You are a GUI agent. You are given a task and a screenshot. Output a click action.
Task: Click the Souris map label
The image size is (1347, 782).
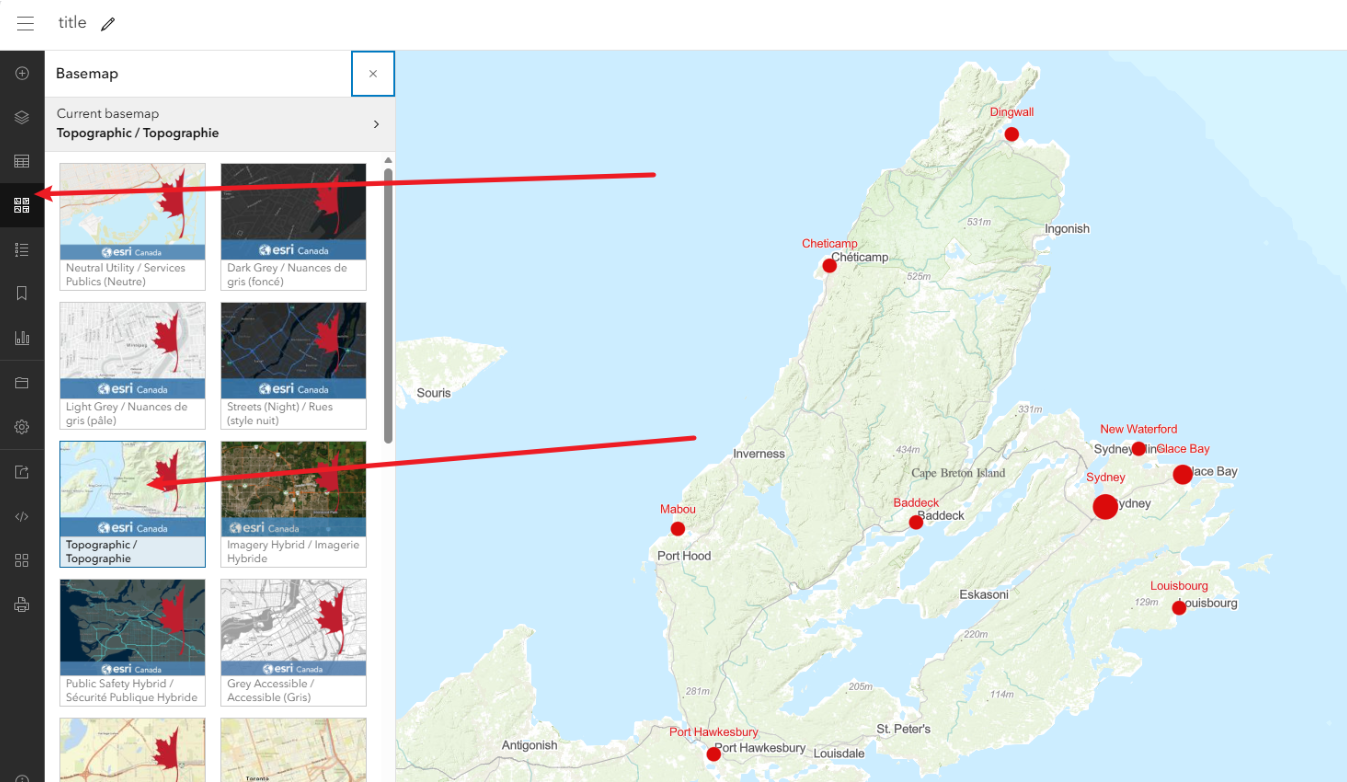coord(434,393)
